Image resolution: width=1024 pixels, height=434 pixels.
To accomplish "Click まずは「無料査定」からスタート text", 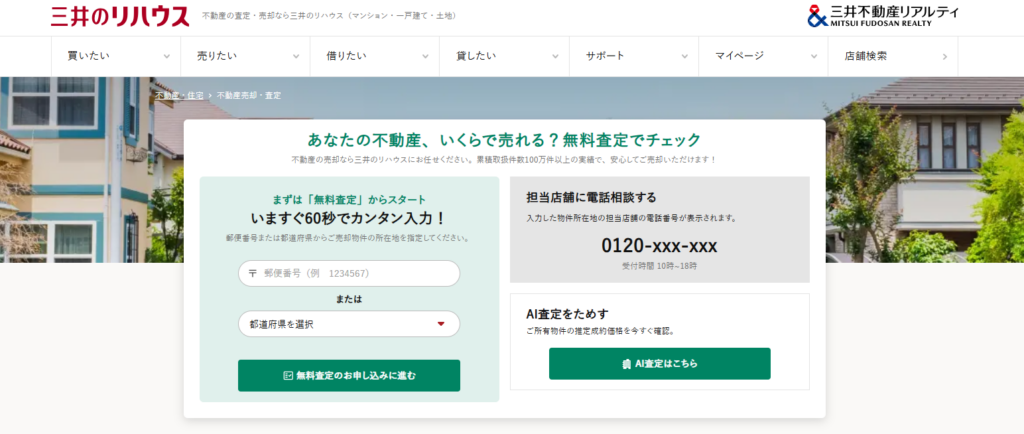I will pyautogui.click(x=349, y=200).
